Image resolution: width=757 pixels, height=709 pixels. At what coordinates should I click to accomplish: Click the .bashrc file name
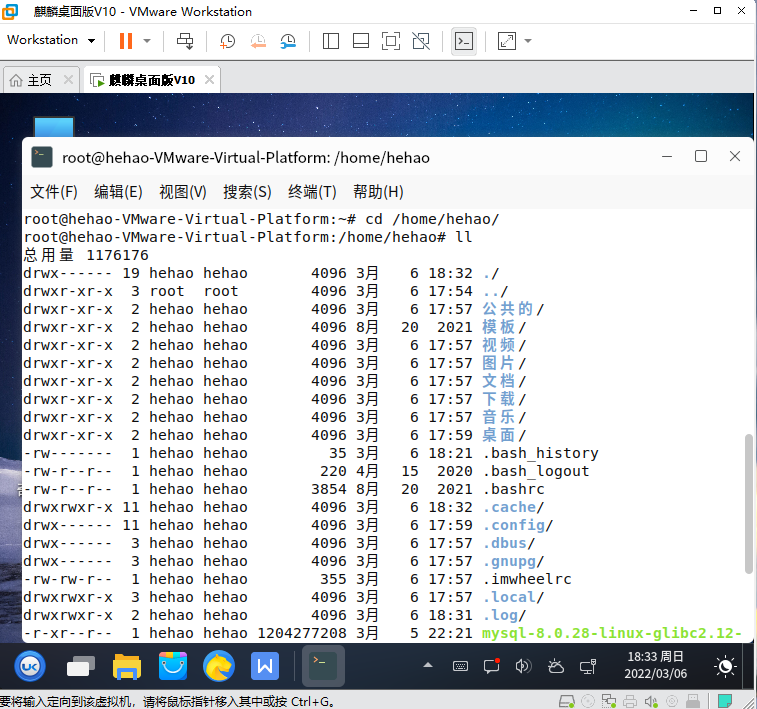[x=514, y=489]
